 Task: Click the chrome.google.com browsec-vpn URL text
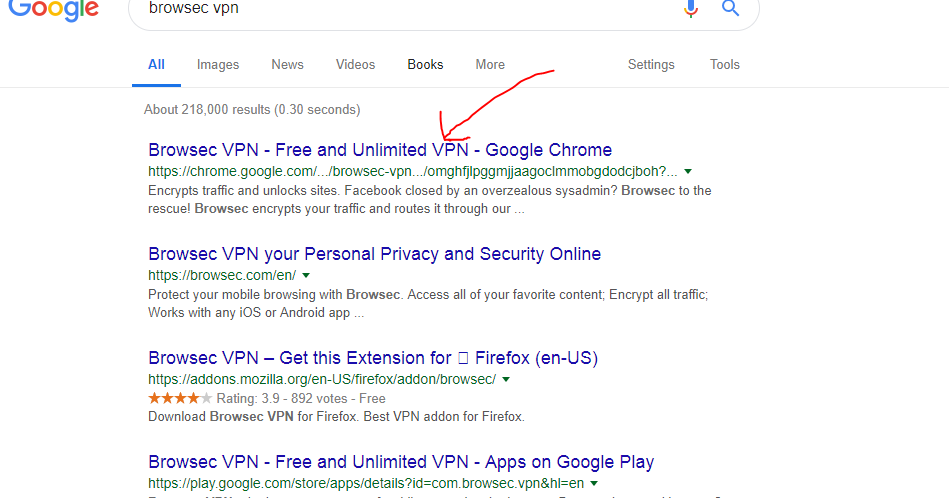[413, 171]
